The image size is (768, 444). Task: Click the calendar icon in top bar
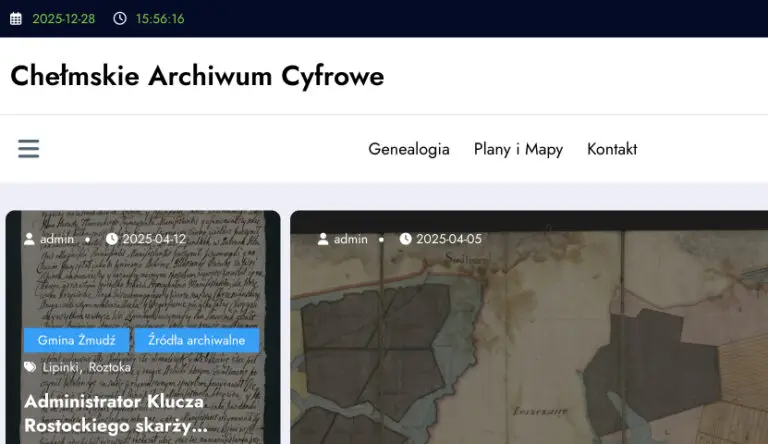[16, 19]
